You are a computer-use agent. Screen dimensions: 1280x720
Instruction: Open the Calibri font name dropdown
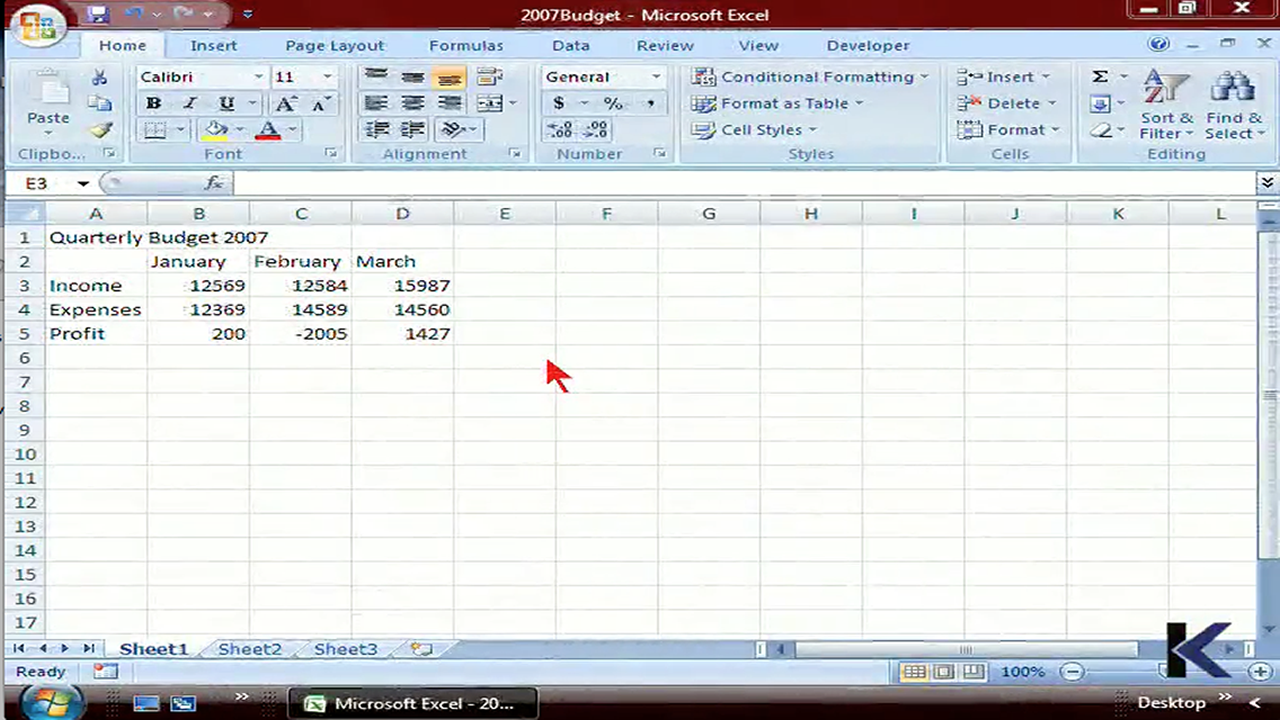[x=258, y=77]
